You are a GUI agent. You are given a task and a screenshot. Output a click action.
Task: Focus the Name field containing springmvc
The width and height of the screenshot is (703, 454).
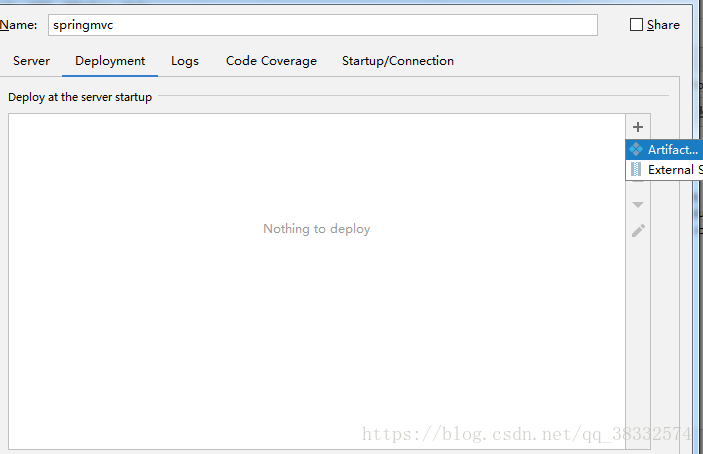323,25
